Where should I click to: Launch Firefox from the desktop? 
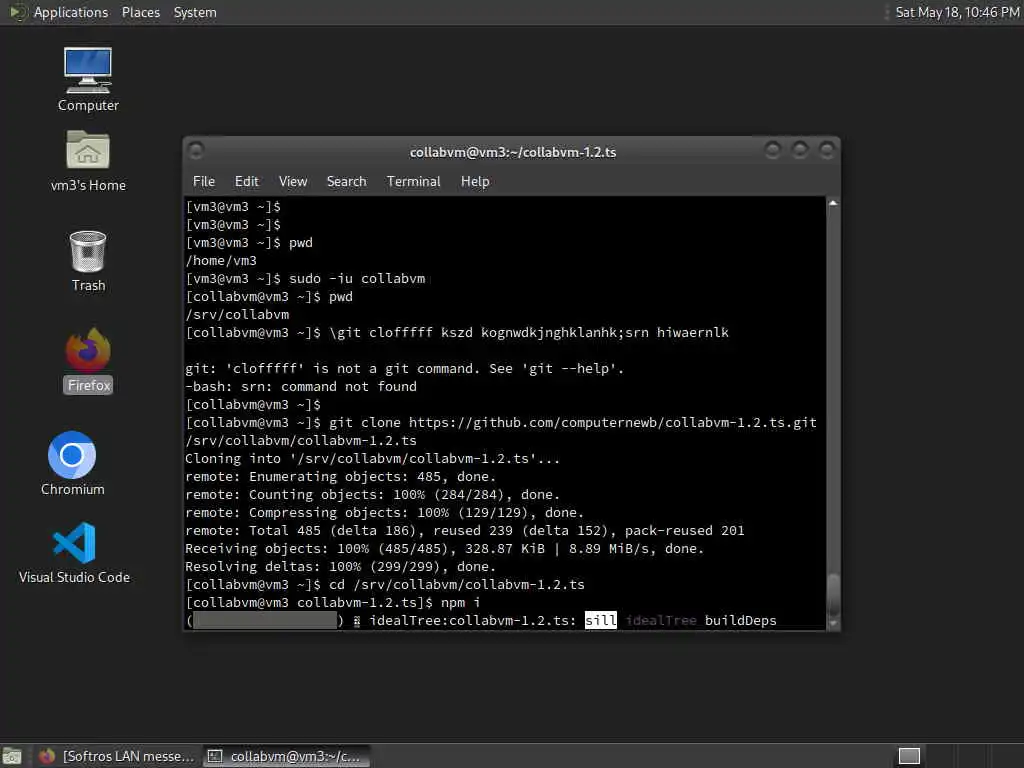[89, 360]
